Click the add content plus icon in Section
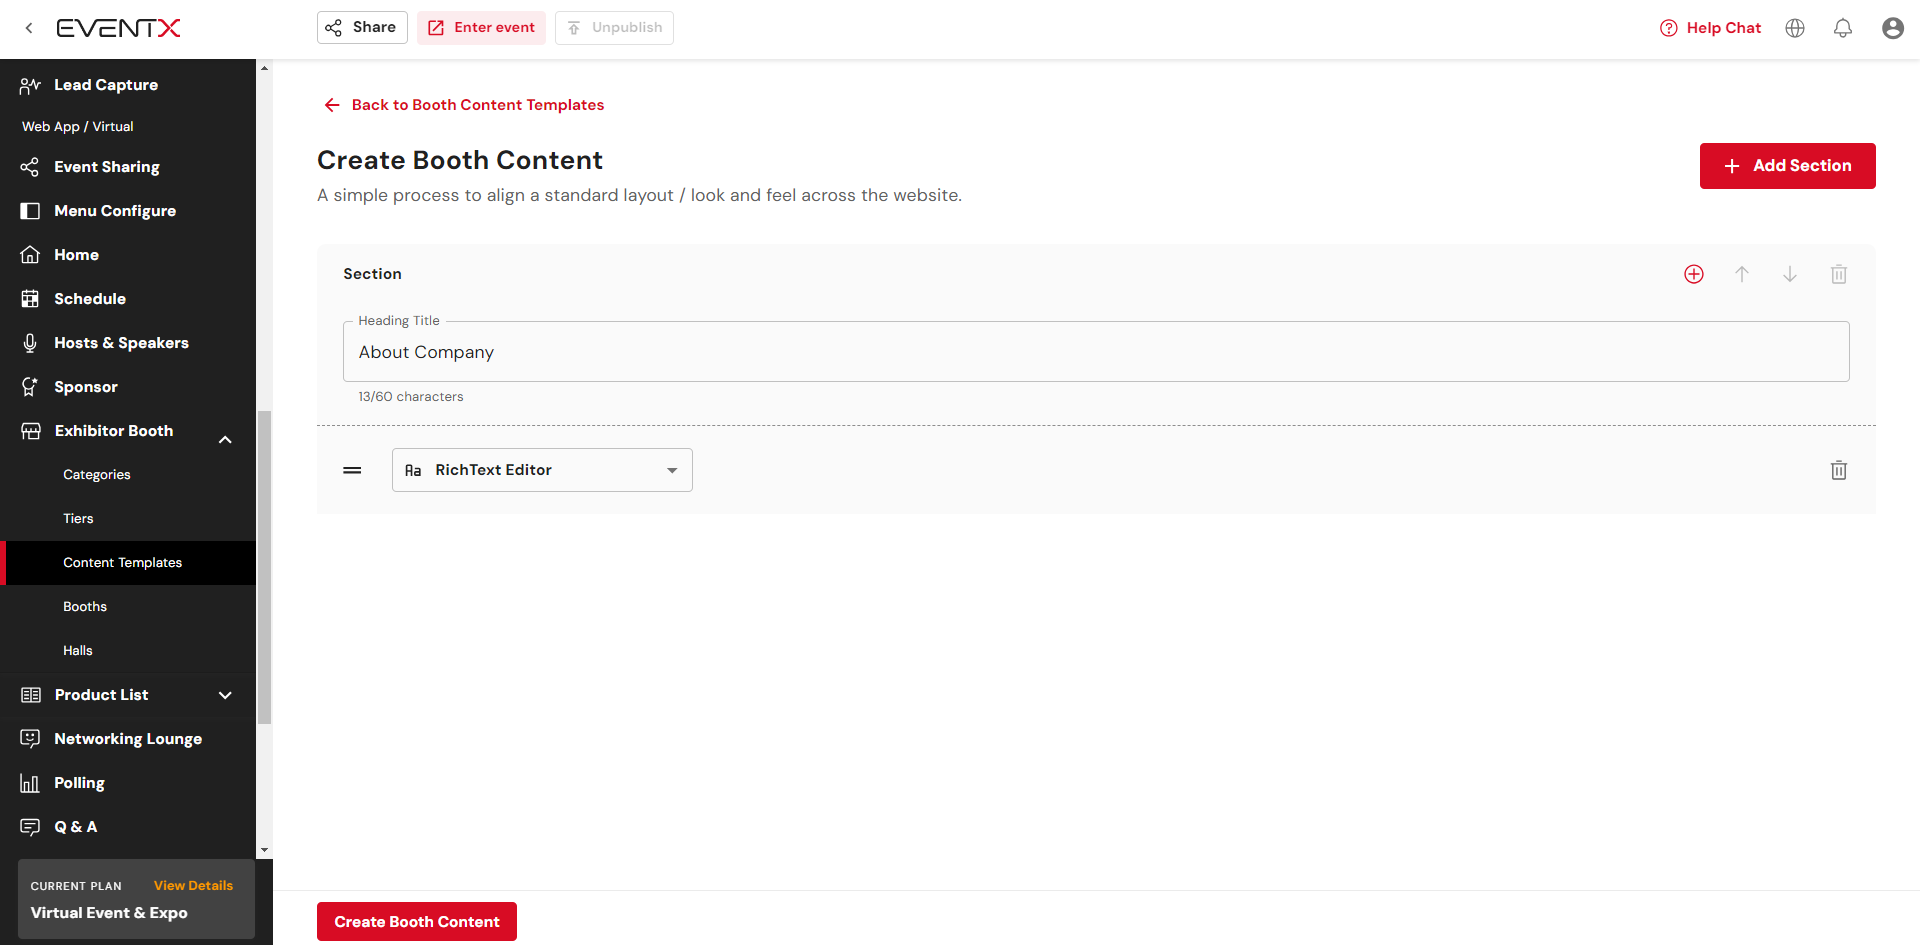Screen dimensions: 1920x945 pyautogui.click(x=1694, y=274)
